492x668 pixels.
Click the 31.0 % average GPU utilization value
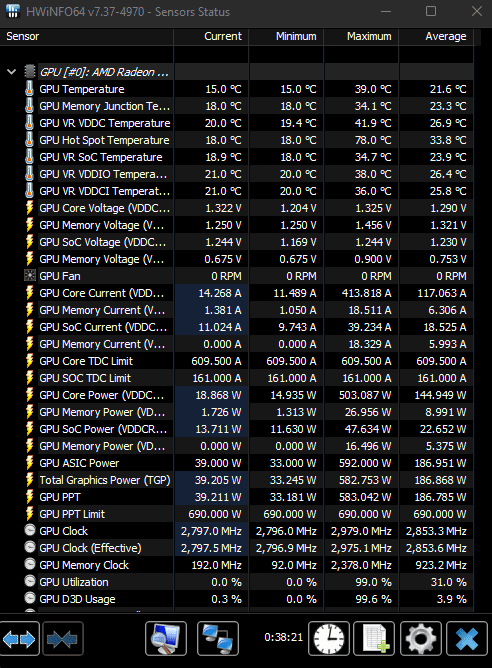[449, 582]
